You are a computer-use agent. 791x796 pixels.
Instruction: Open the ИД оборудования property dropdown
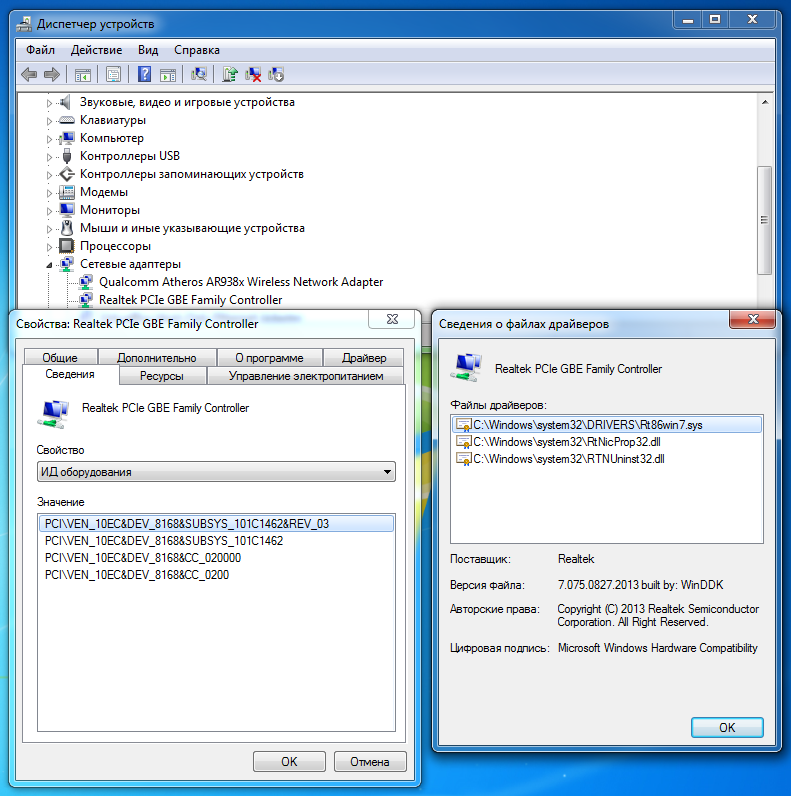216,472
